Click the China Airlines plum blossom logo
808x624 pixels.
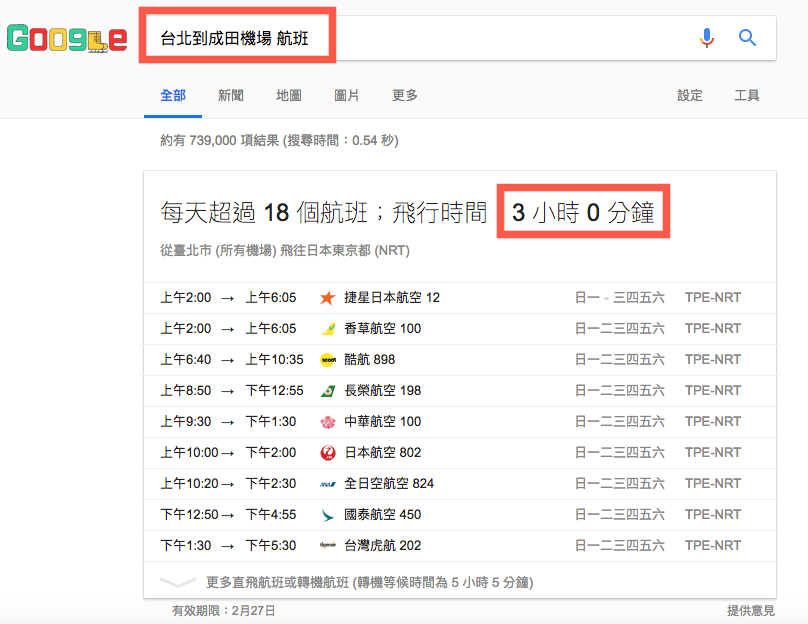[x=328, y=422]
